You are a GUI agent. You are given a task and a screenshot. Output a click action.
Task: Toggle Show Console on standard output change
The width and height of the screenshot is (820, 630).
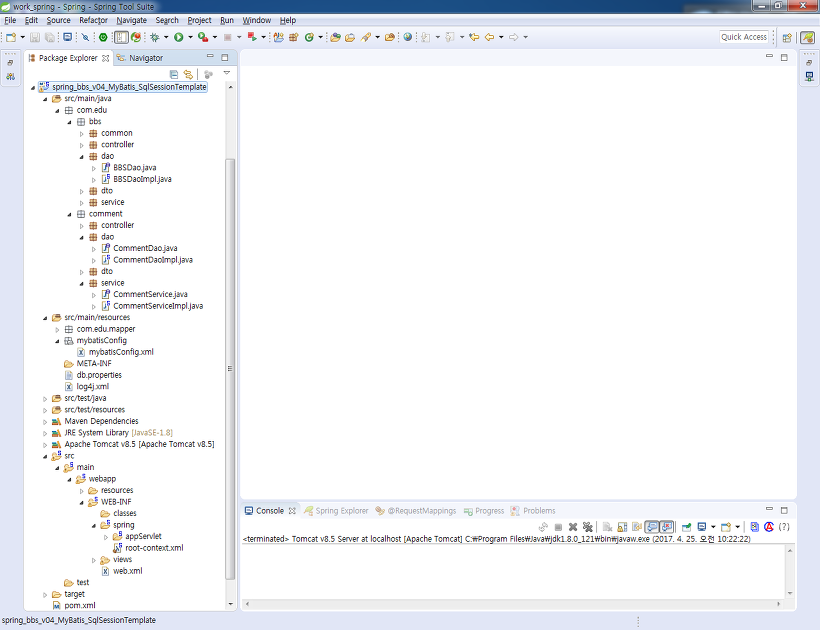click(652, 527)
